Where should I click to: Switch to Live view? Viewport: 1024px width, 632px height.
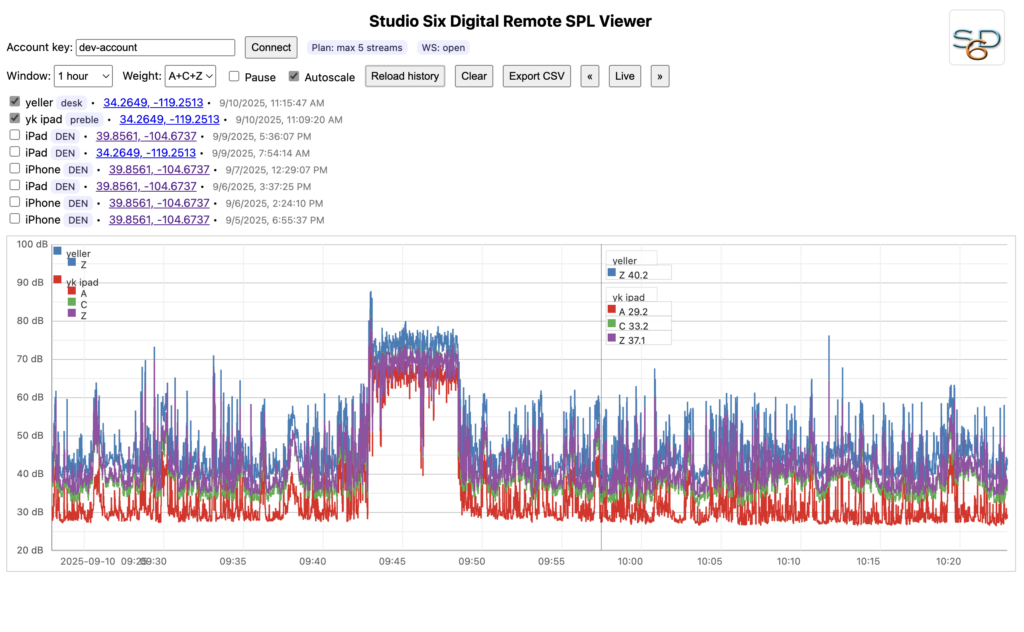(x=624, y=76)
